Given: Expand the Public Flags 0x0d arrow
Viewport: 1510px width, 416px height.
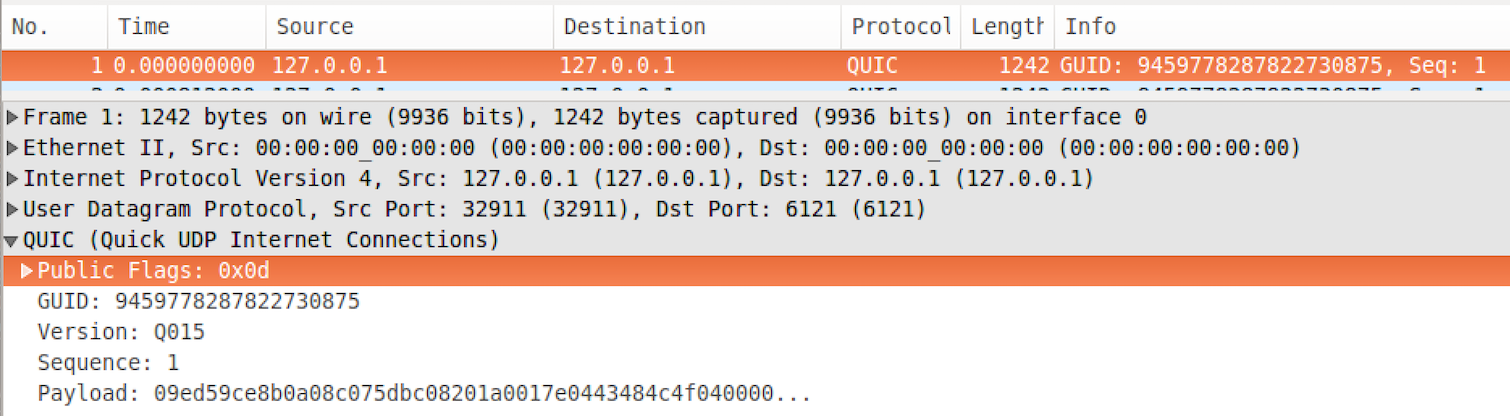Looking at the screenshot, I should pos(27,271).
